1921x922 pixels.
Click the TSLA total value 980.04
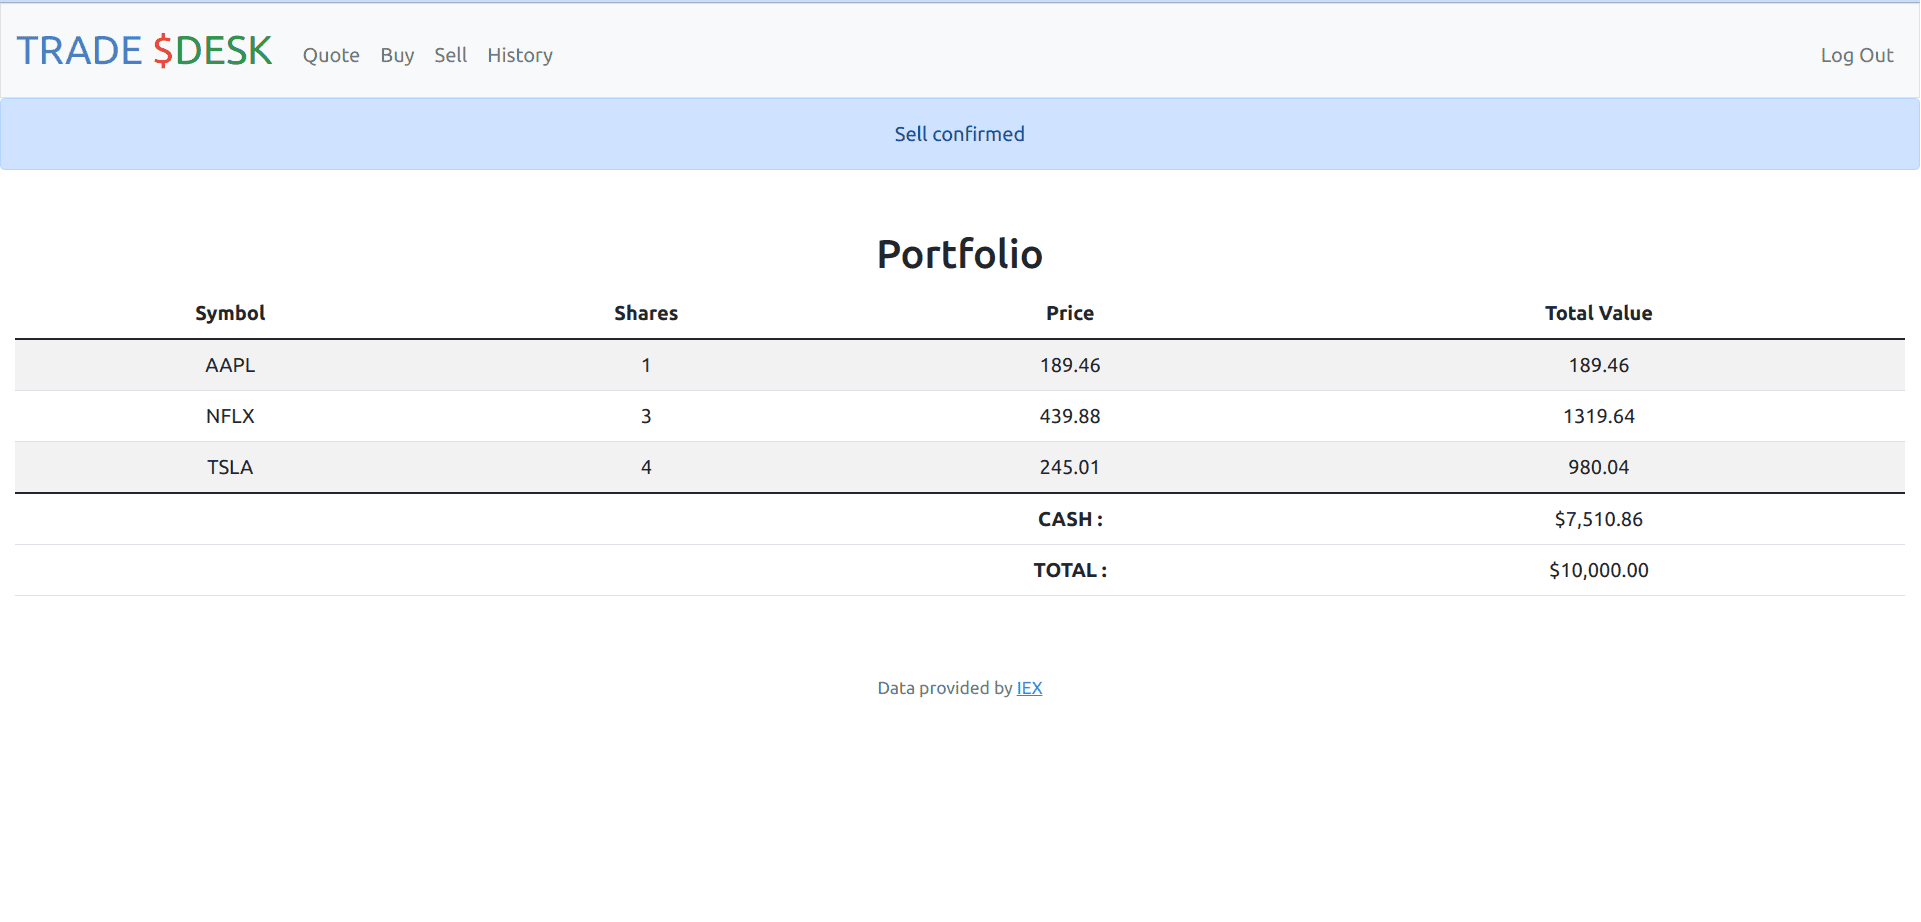[1598, 467]
